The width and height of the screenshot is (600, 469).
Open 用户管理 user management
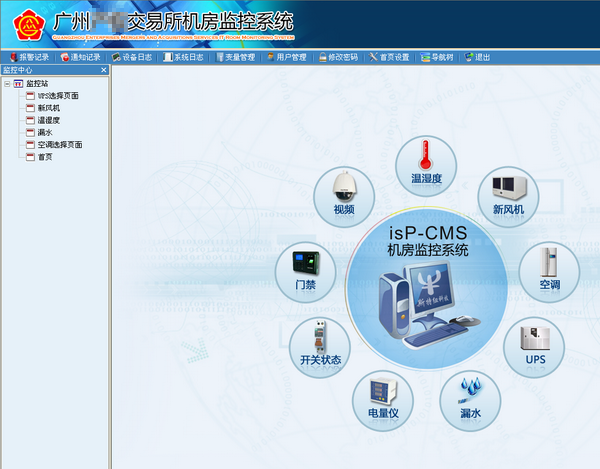click(x=287, y=57)
